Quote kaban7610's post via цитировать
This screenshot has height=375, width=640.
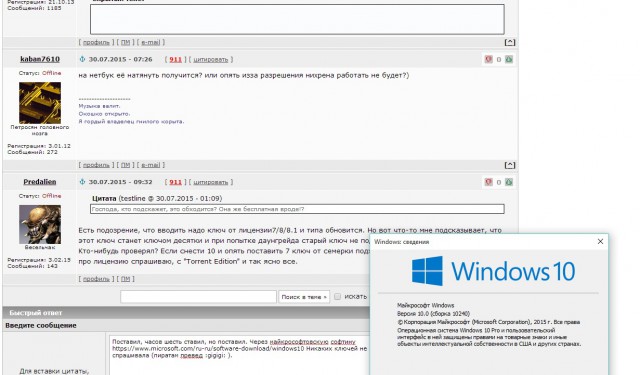[211, 60]
